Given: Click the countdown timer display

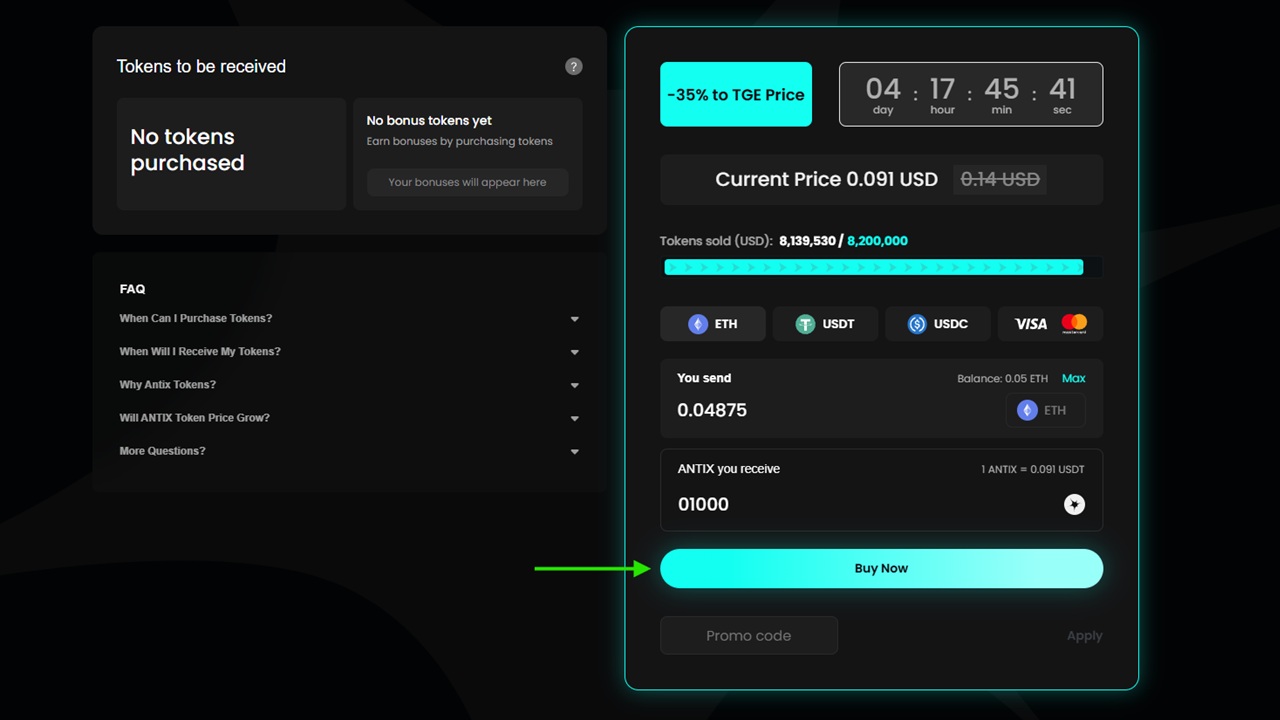Looking at the screenshot, I should coord(970,94).
